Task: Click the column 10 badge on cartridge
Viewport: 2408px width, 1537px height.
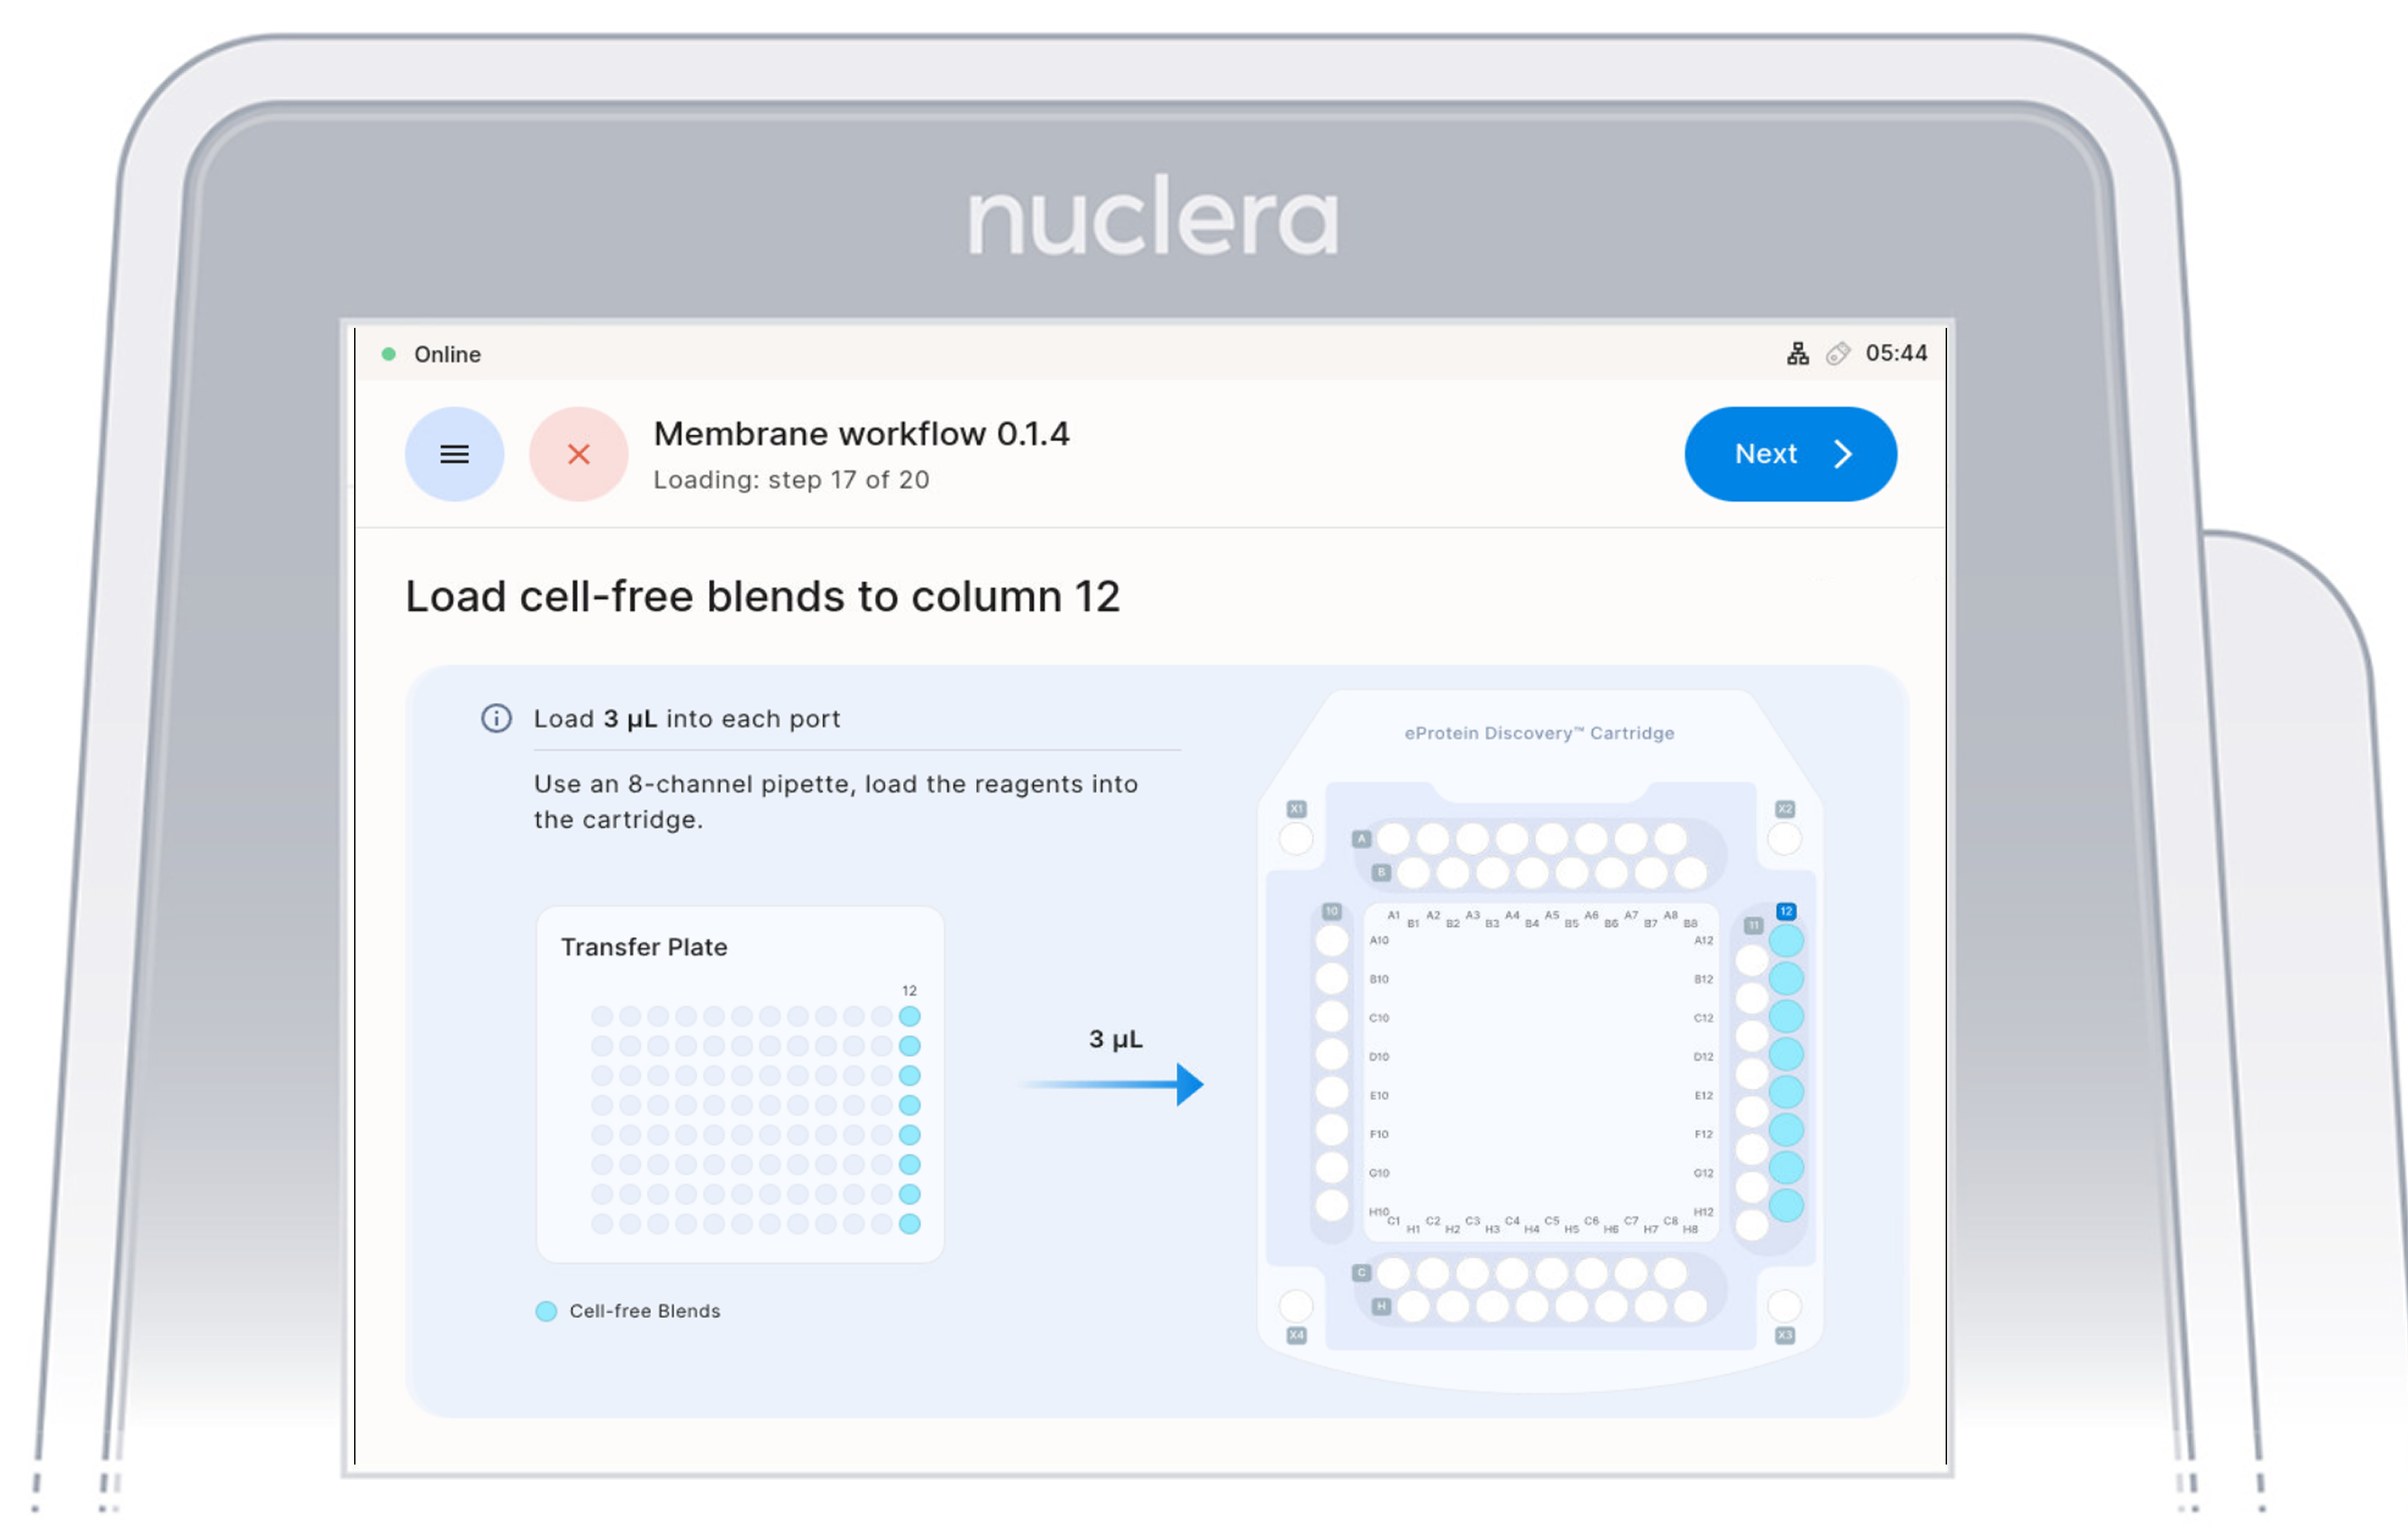Action: 1331,911
